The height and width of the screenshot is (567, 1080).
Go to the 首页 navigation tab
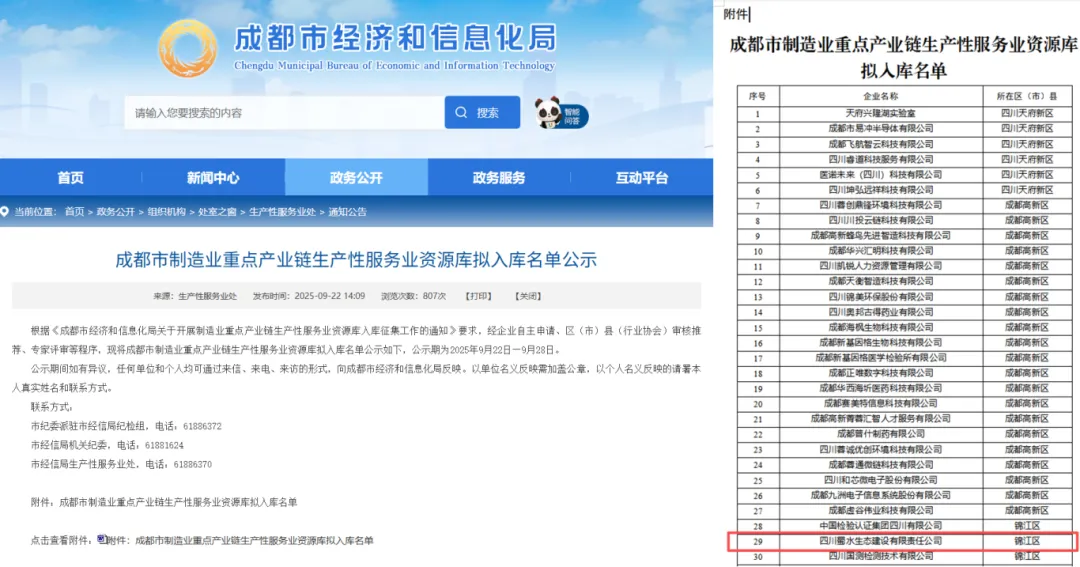point(70,178)
